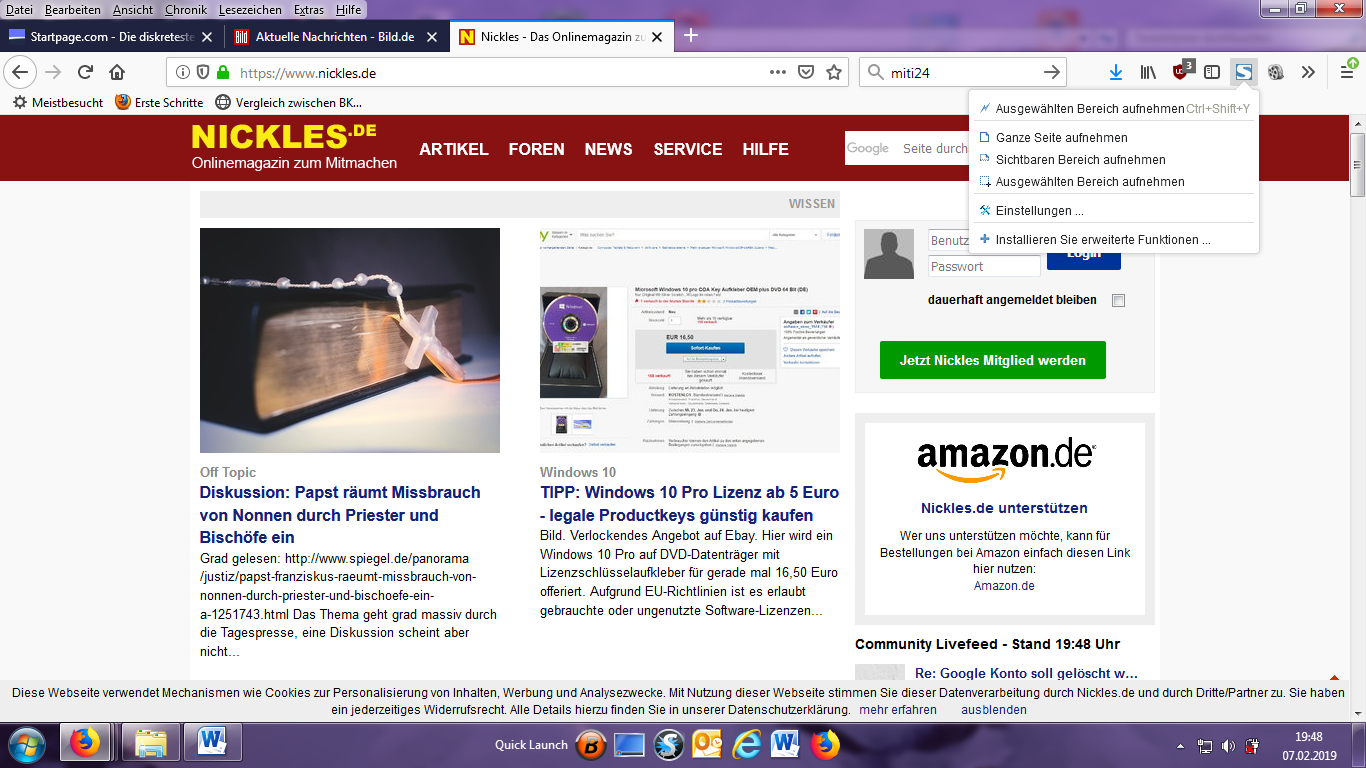This screenshot has height=768, width=1366.
Task: Open the Firefox hamburger menu
Action: click(1347, 72)
